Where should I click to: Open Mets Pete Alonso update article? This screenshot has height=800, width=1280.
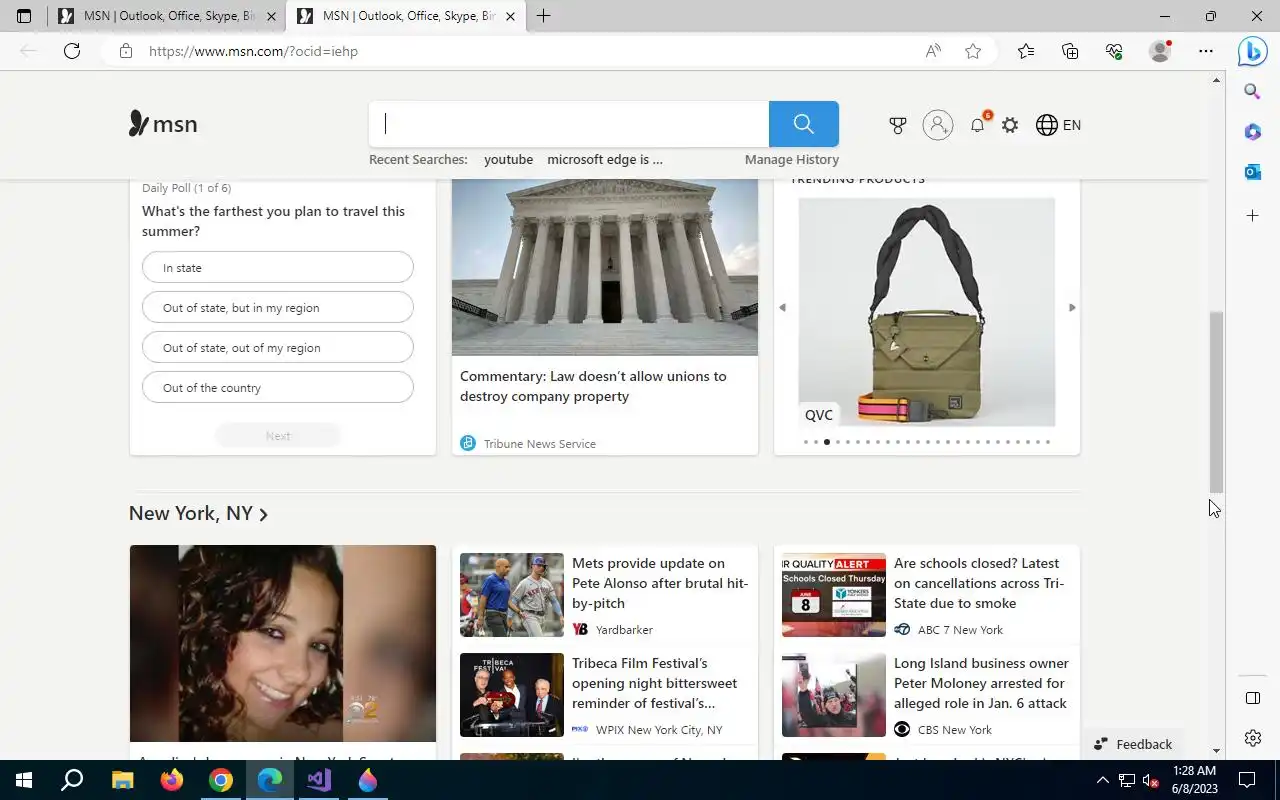coord(660,583)
